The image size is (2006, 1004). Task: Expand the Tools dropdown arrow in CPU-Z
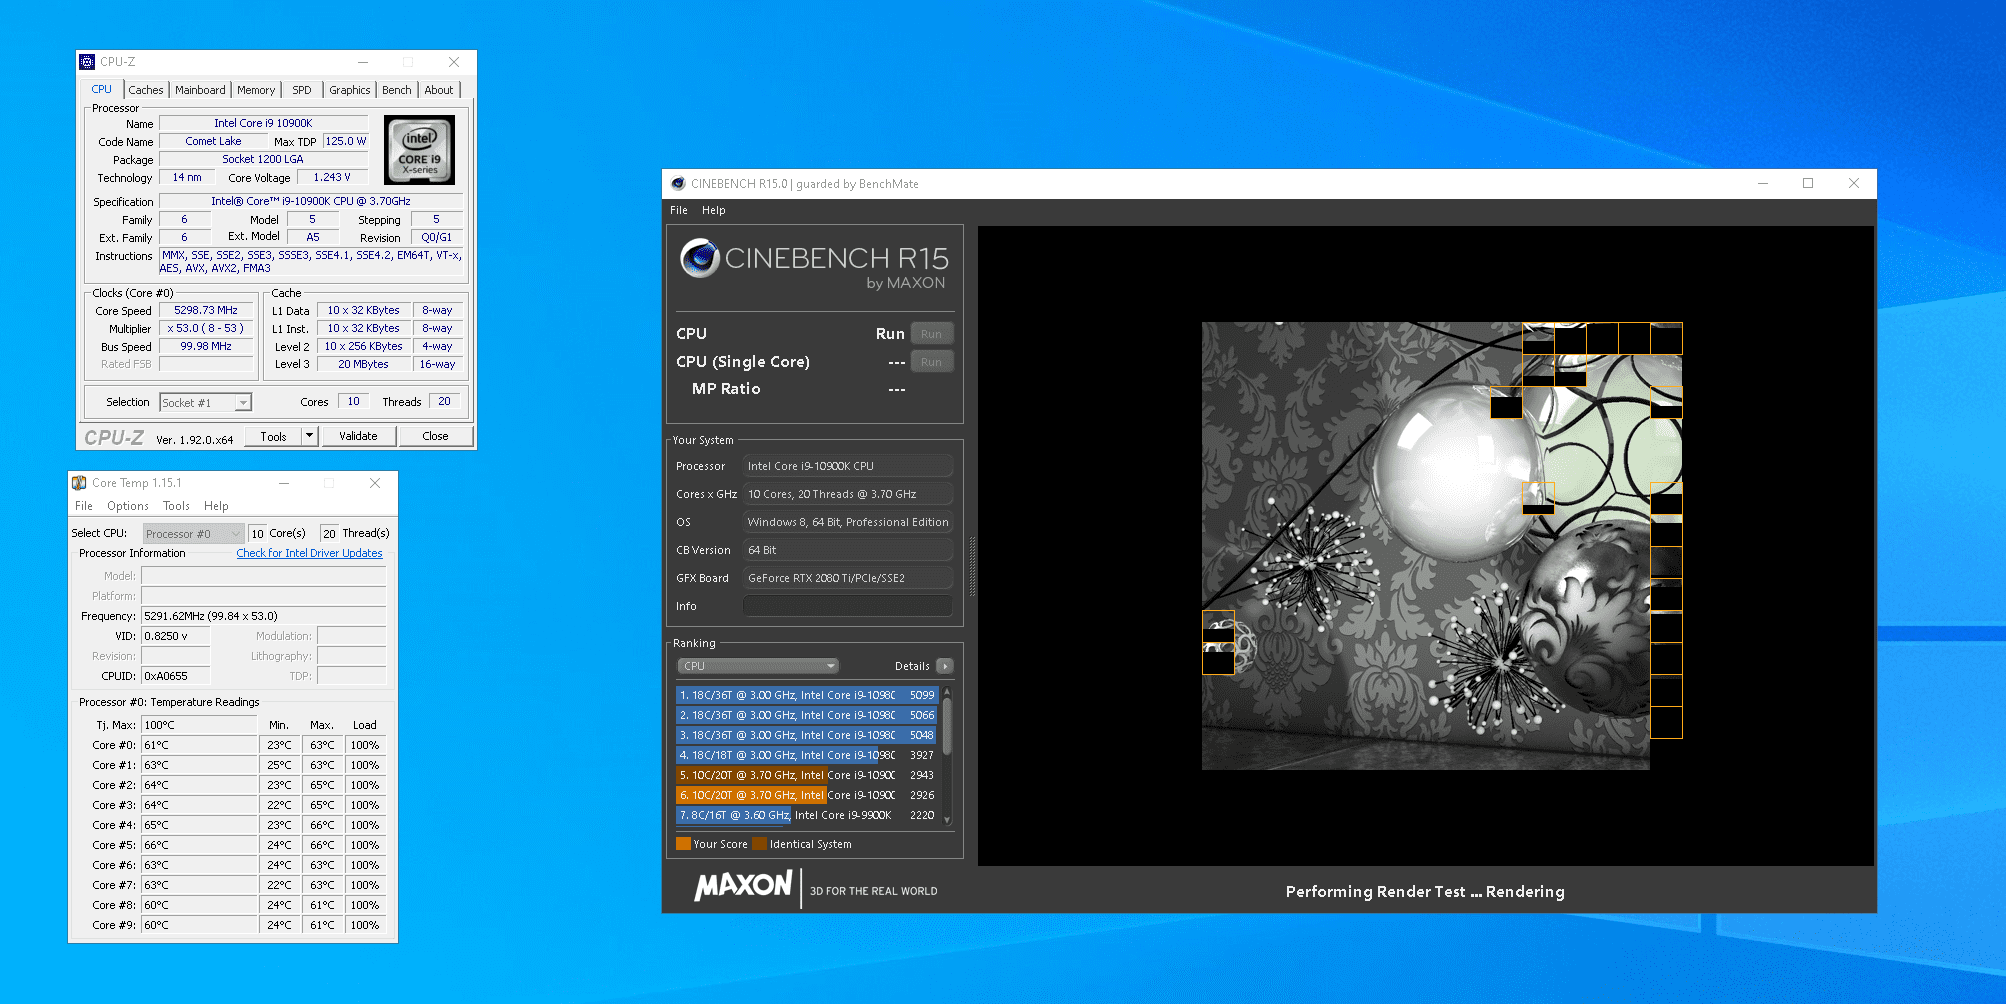pos(309,436)
